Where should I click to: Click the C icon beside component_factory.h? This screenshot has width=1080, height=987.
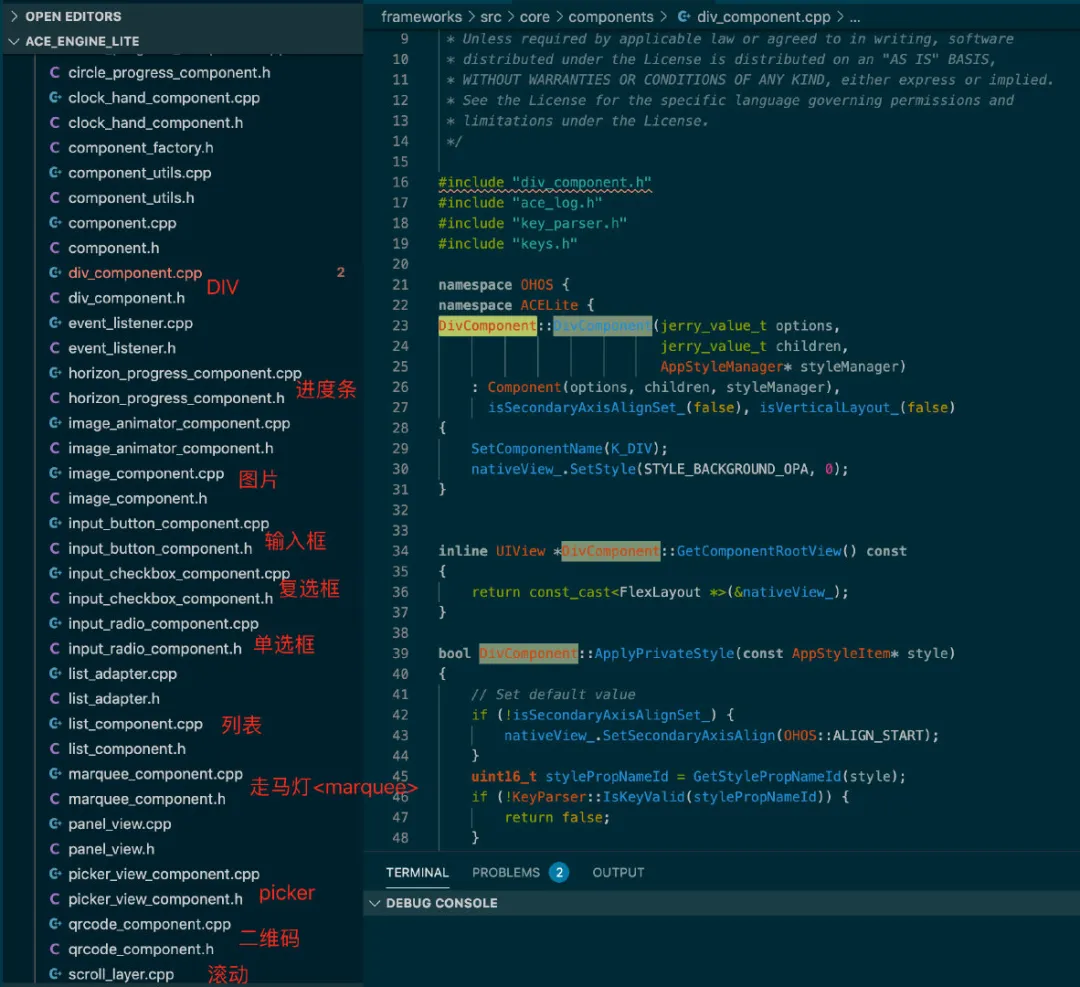point(55,148)
